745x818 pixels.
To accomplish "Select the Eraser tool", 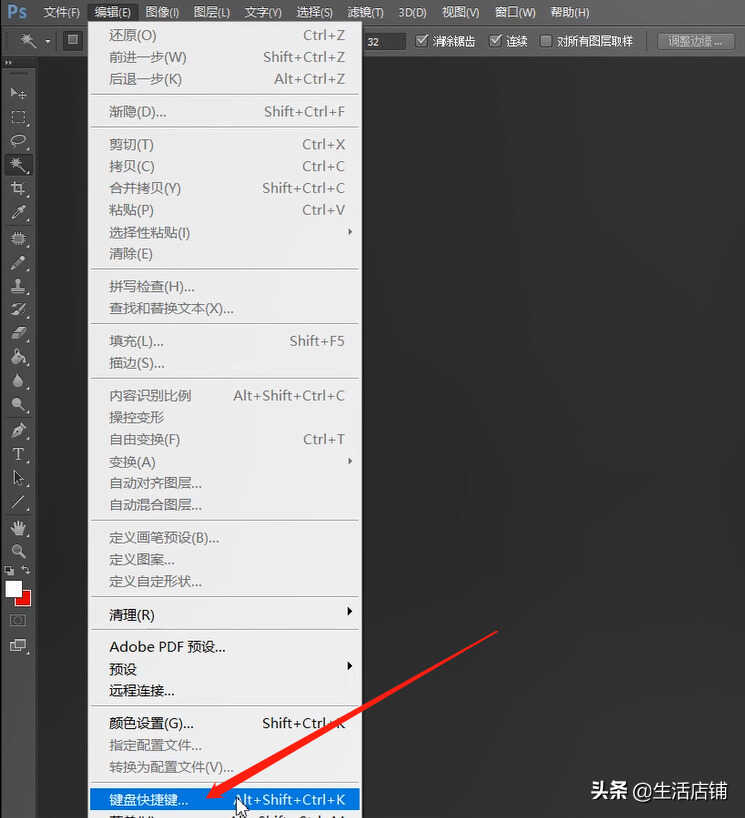I will click(18, 333).
